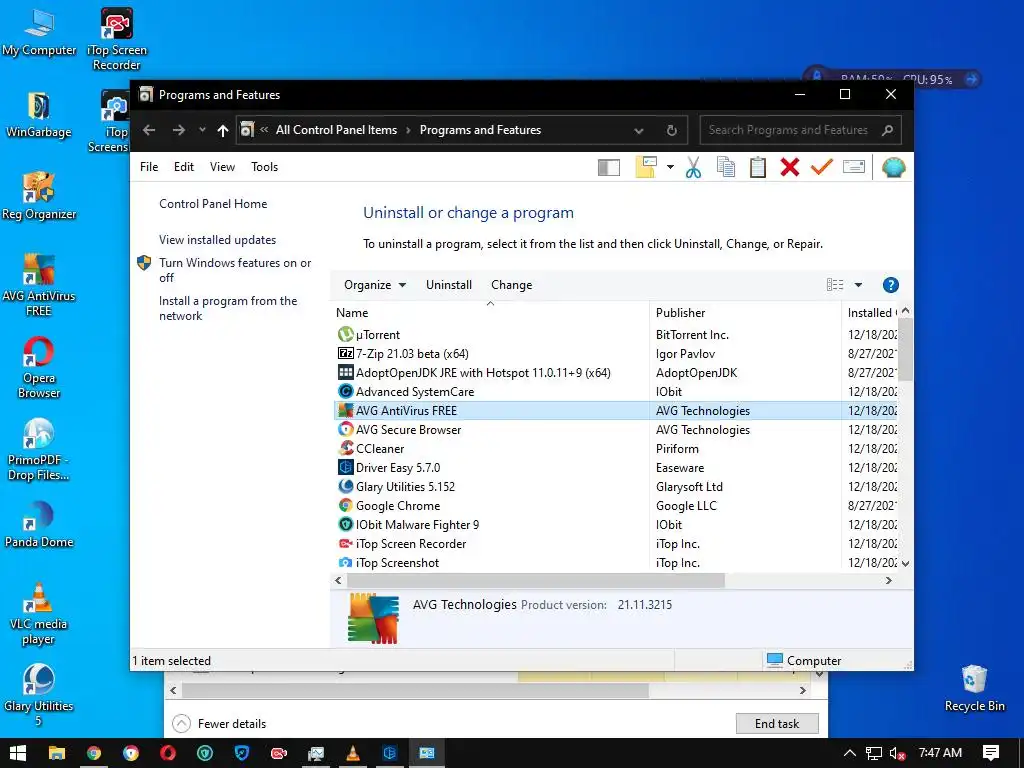This screenshot has width=1024, height=768.
Task: Show hidden system tray icons chevron
Action: (849, 753)
